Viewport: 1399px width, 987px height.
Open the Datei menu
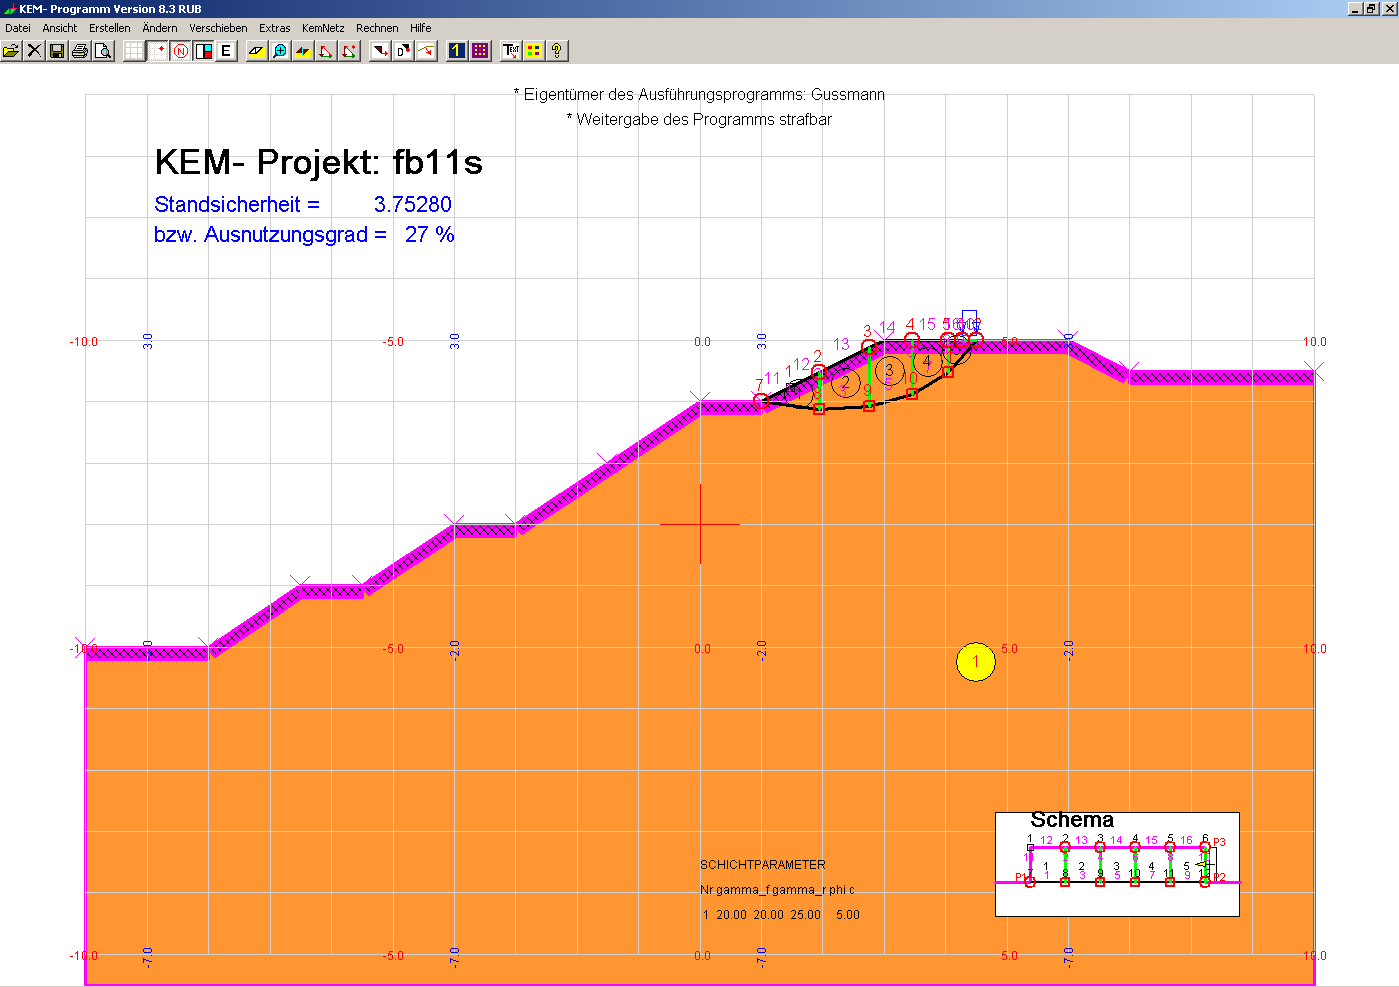click(18, 28)
